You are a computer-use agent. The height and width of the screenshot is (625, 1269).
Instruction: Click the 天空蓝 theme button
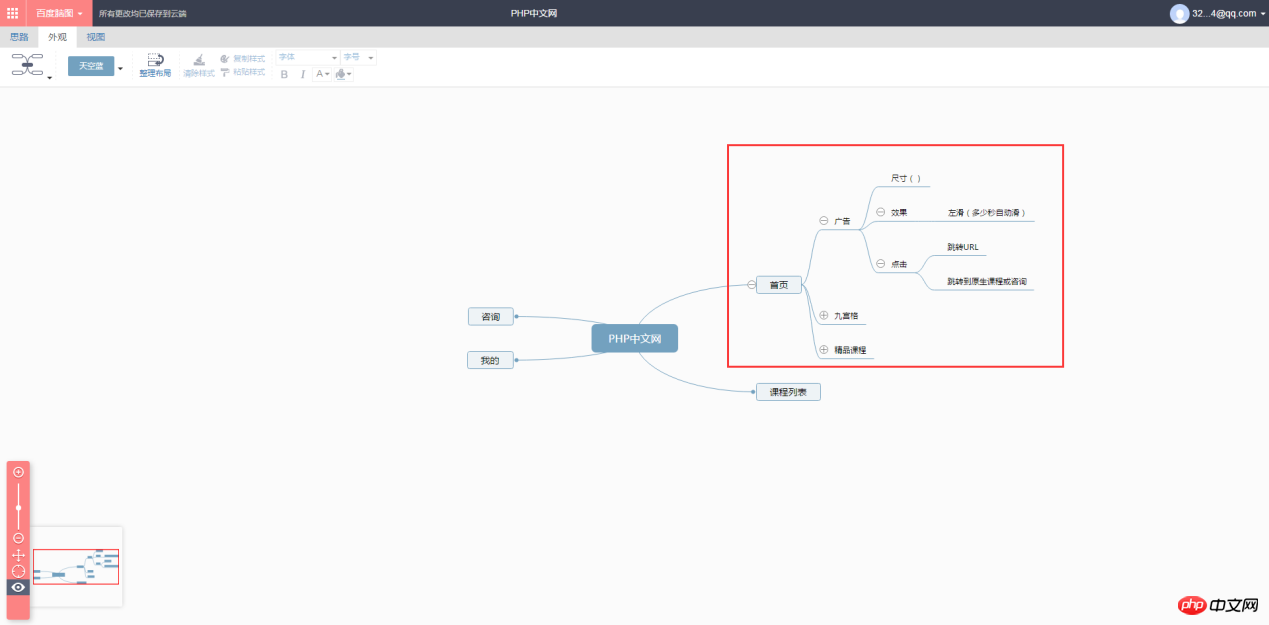pyautogui.click(x=91, y=66)
